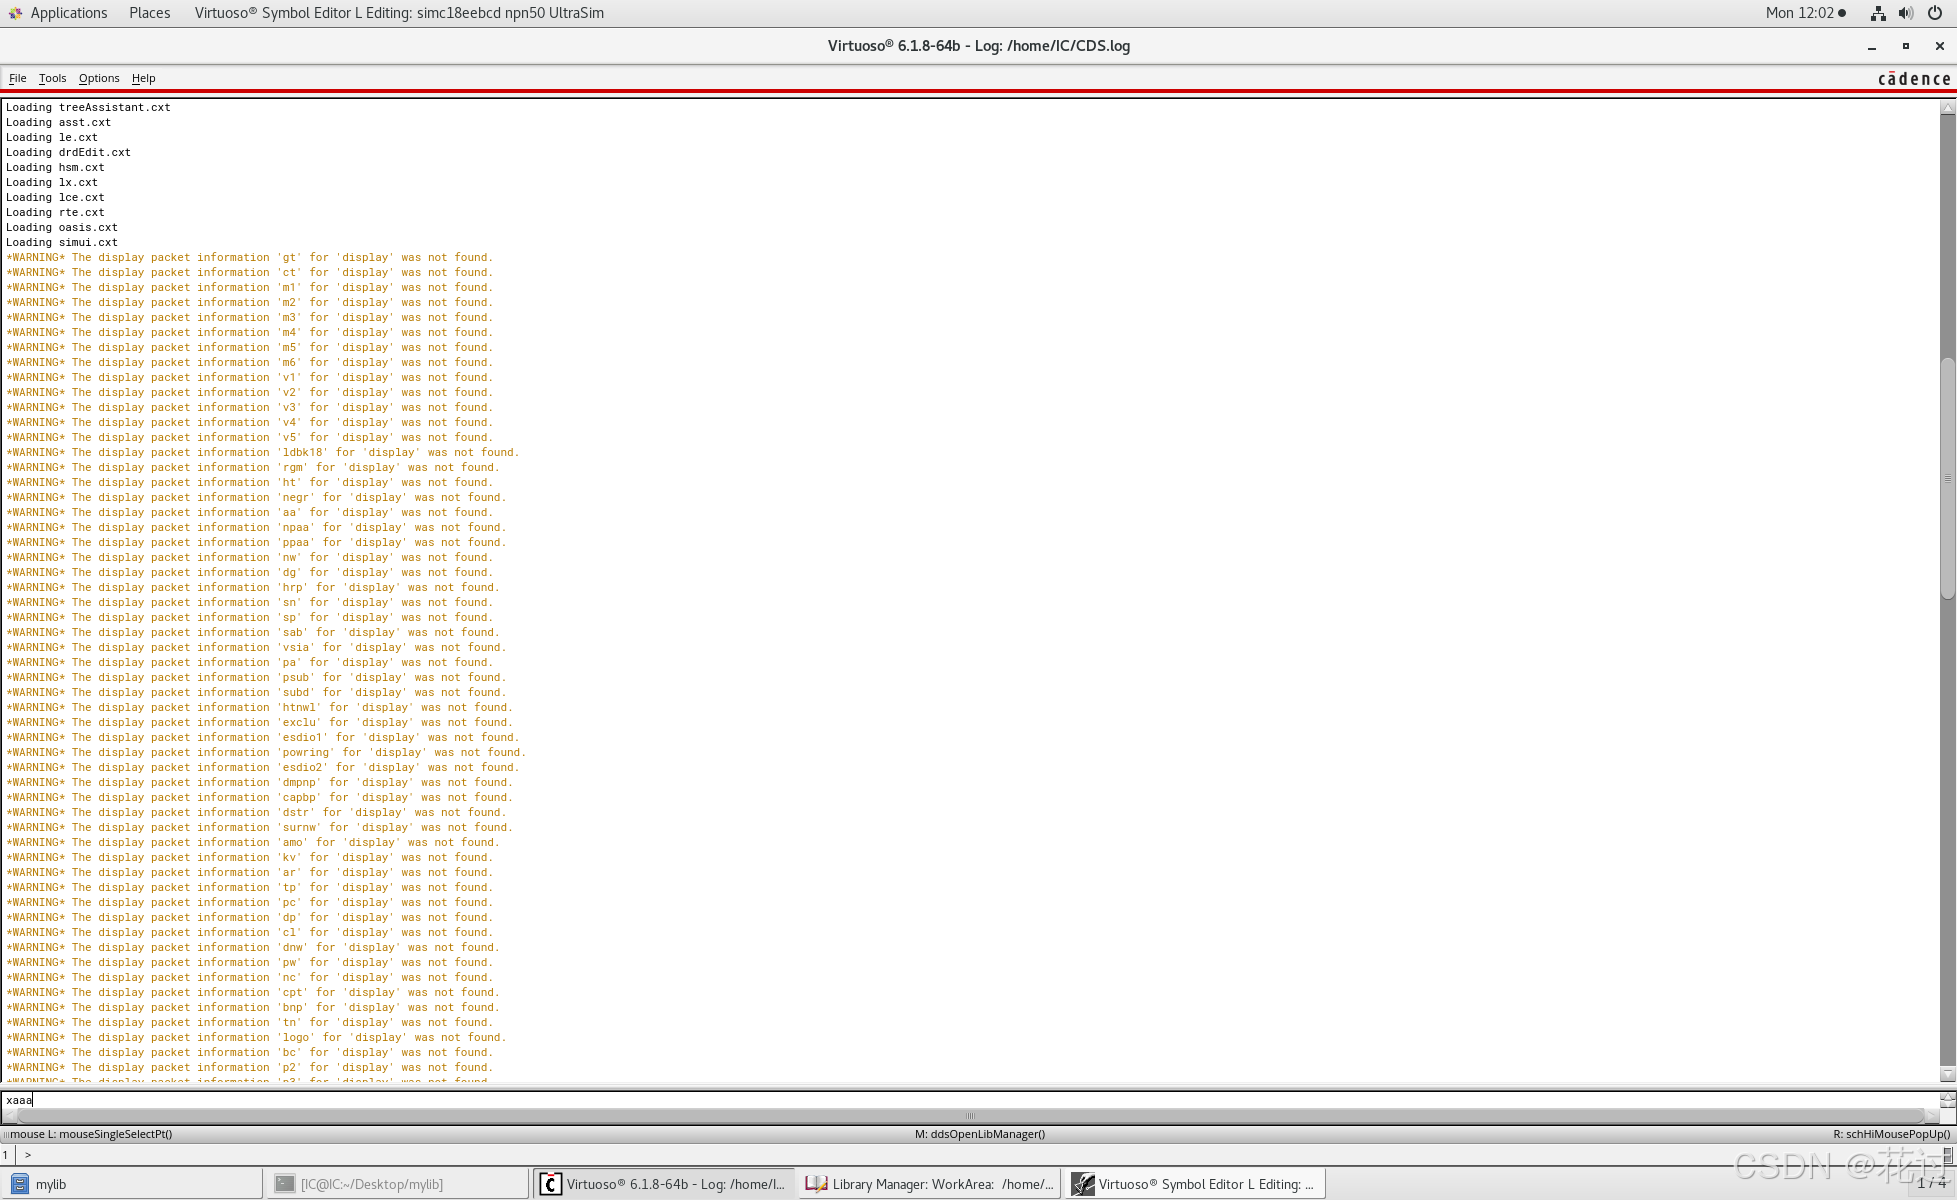Open the Places menu

pyautogui.click(x=149, y=13)
